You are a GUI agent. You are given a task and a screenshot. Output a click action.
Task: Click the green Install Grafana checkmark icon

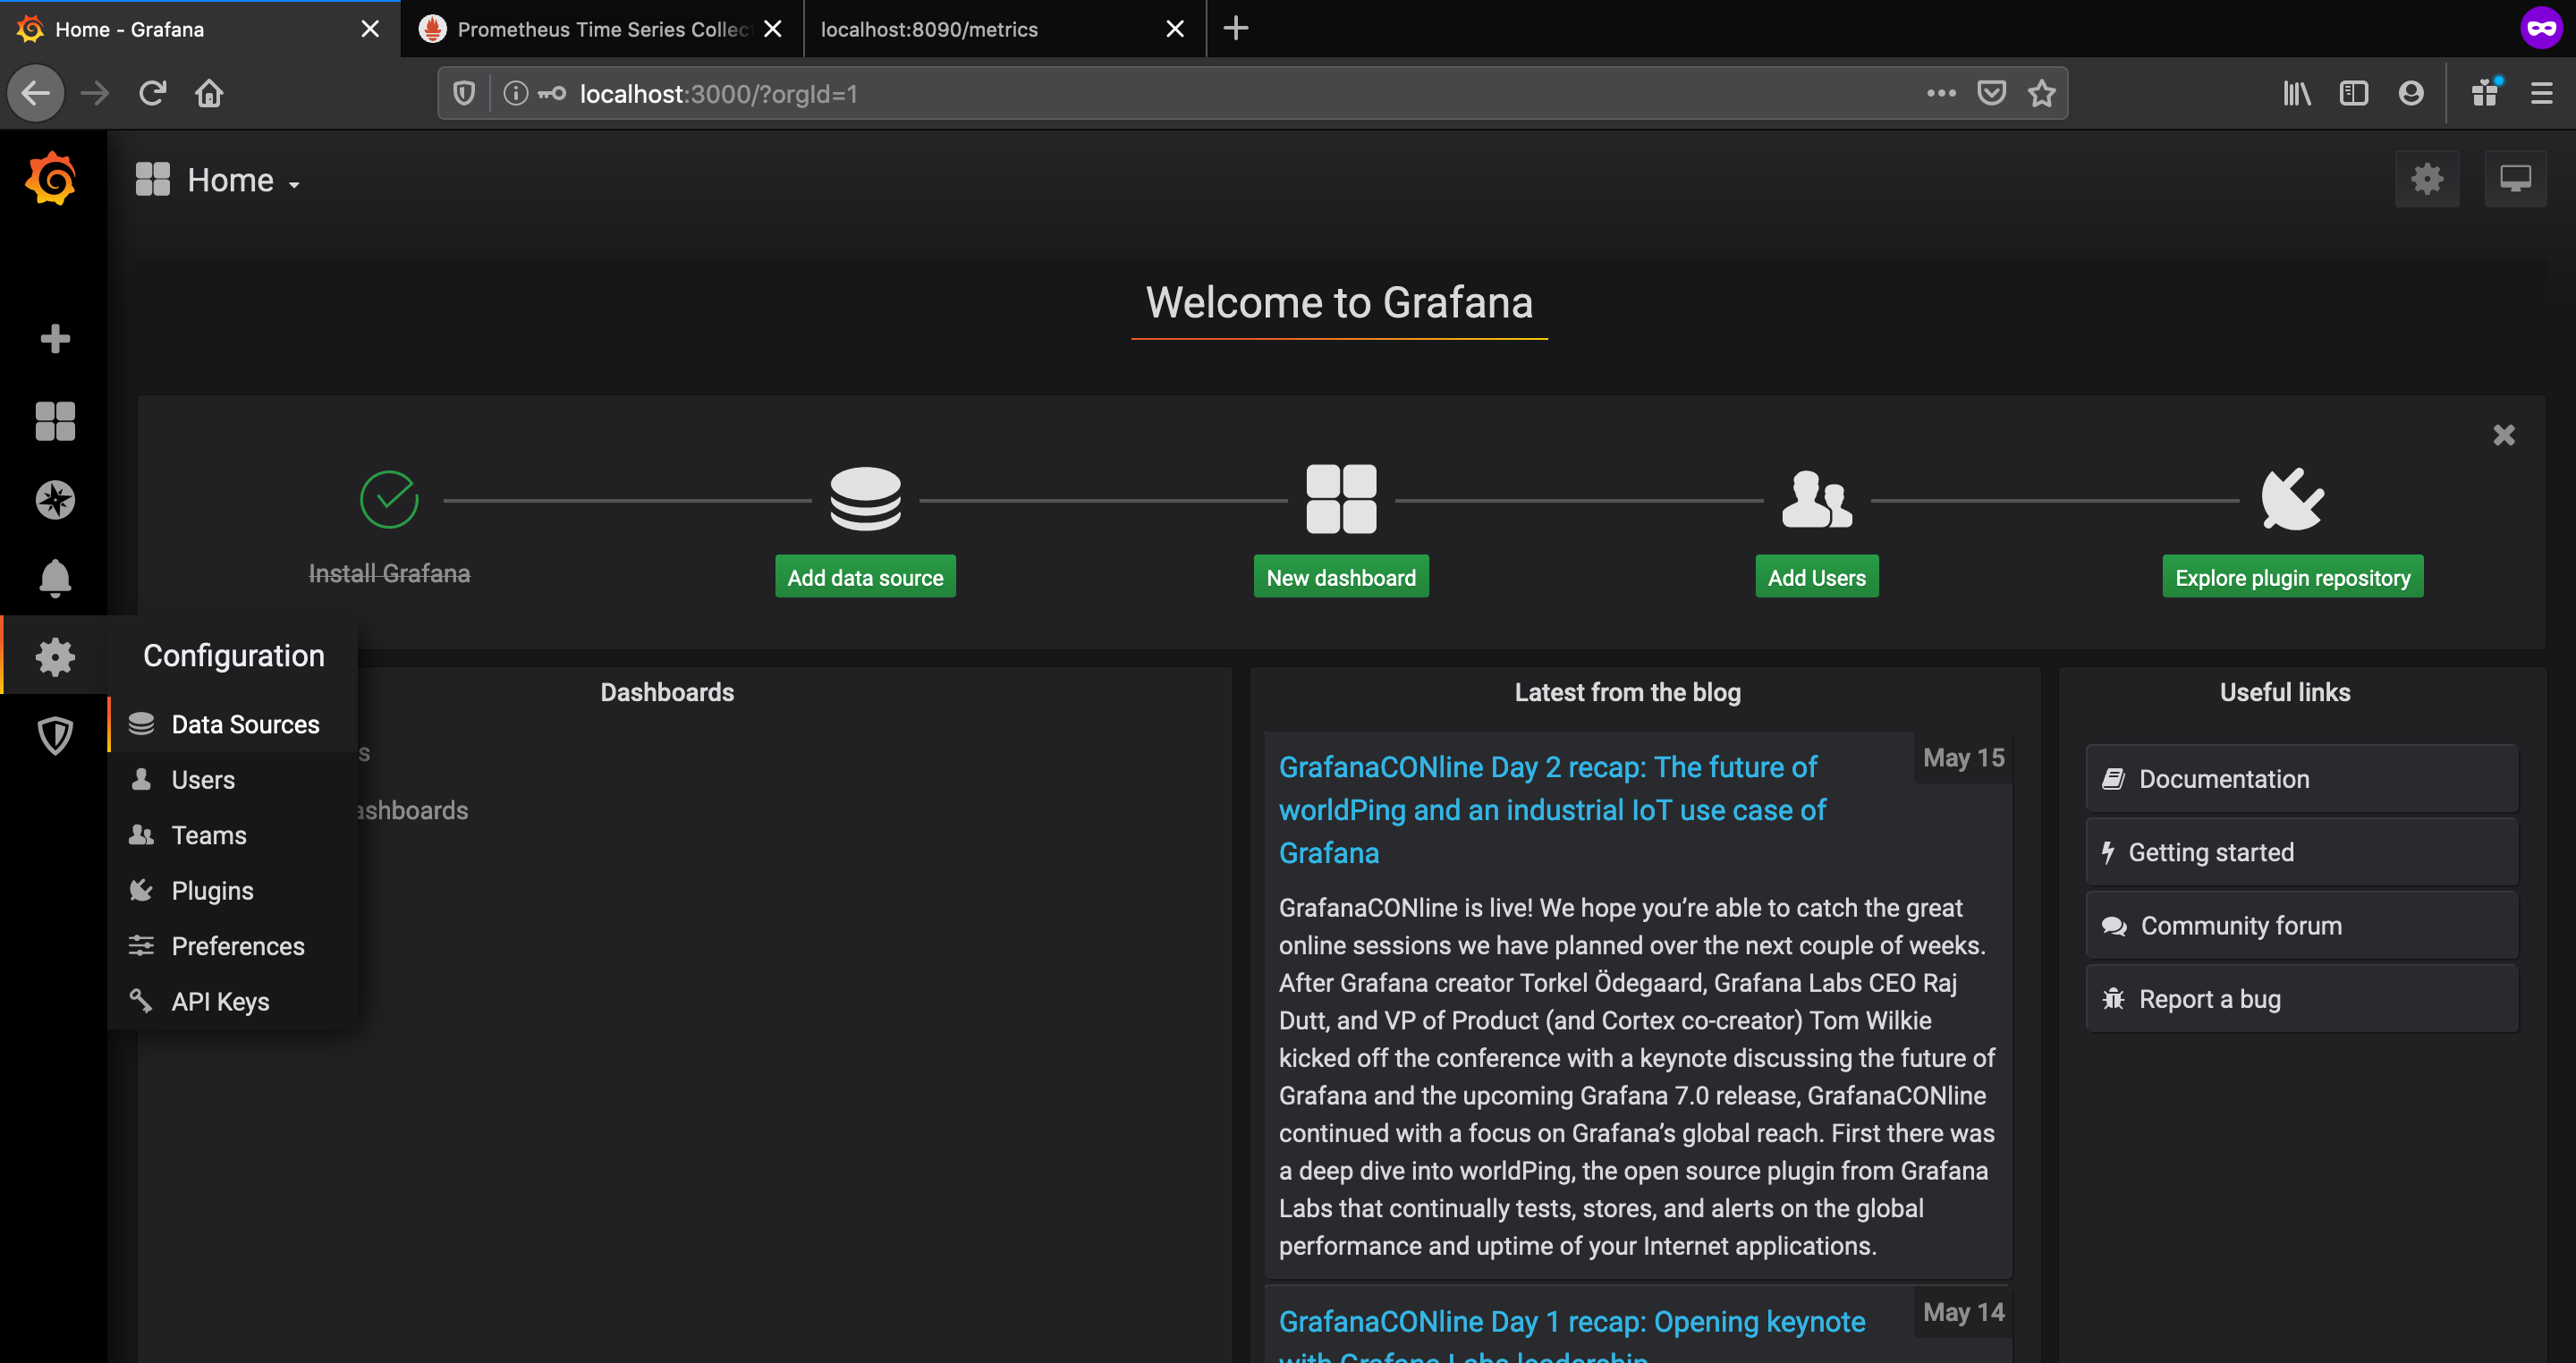click(x=389, y=499)
